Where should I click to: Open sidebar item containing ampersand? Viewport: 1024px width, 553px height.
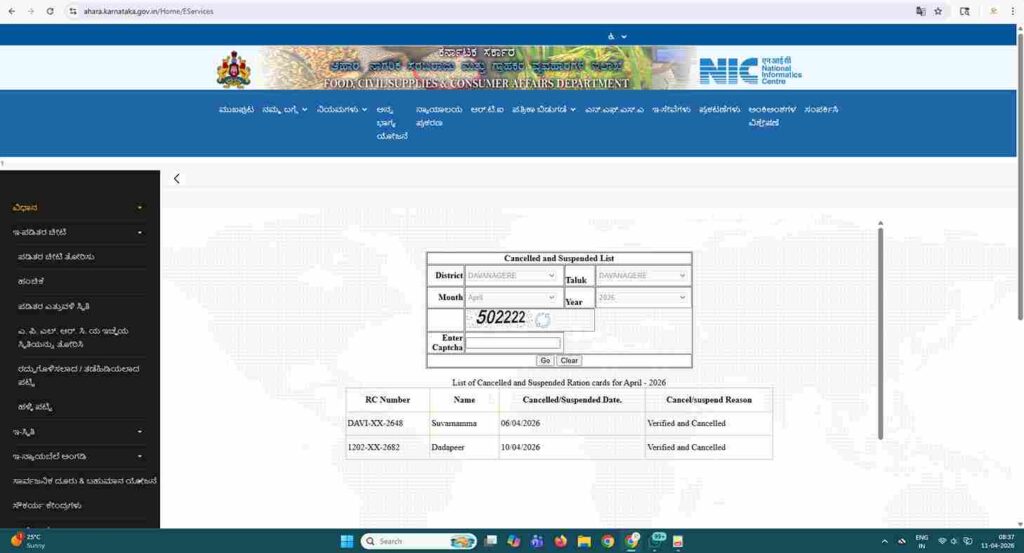pyautogui.click(x=84, y=481)
